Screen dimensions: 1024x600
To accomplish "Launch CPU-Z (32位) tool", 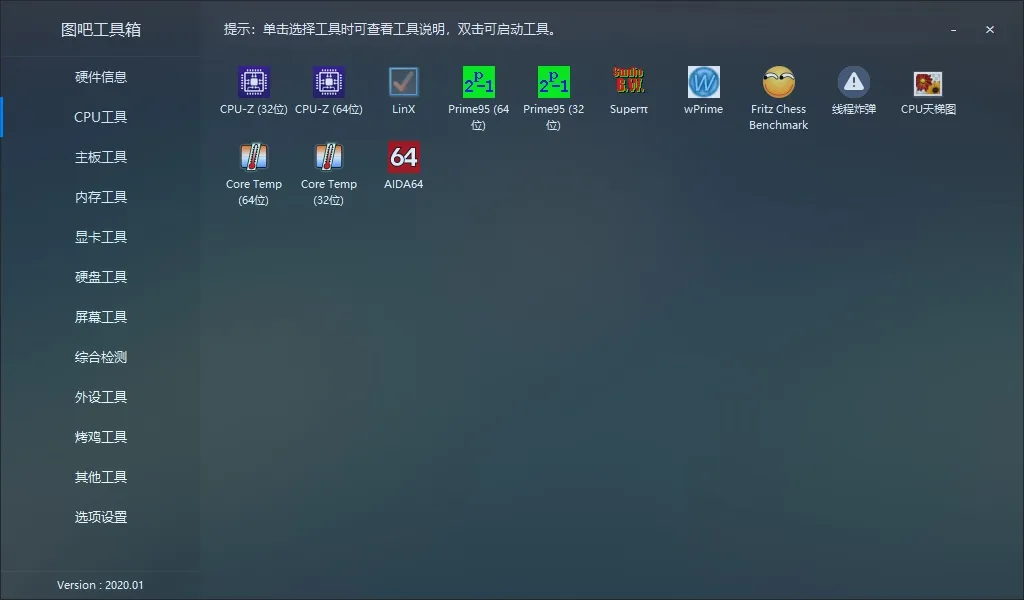I will tap(253, 85).
